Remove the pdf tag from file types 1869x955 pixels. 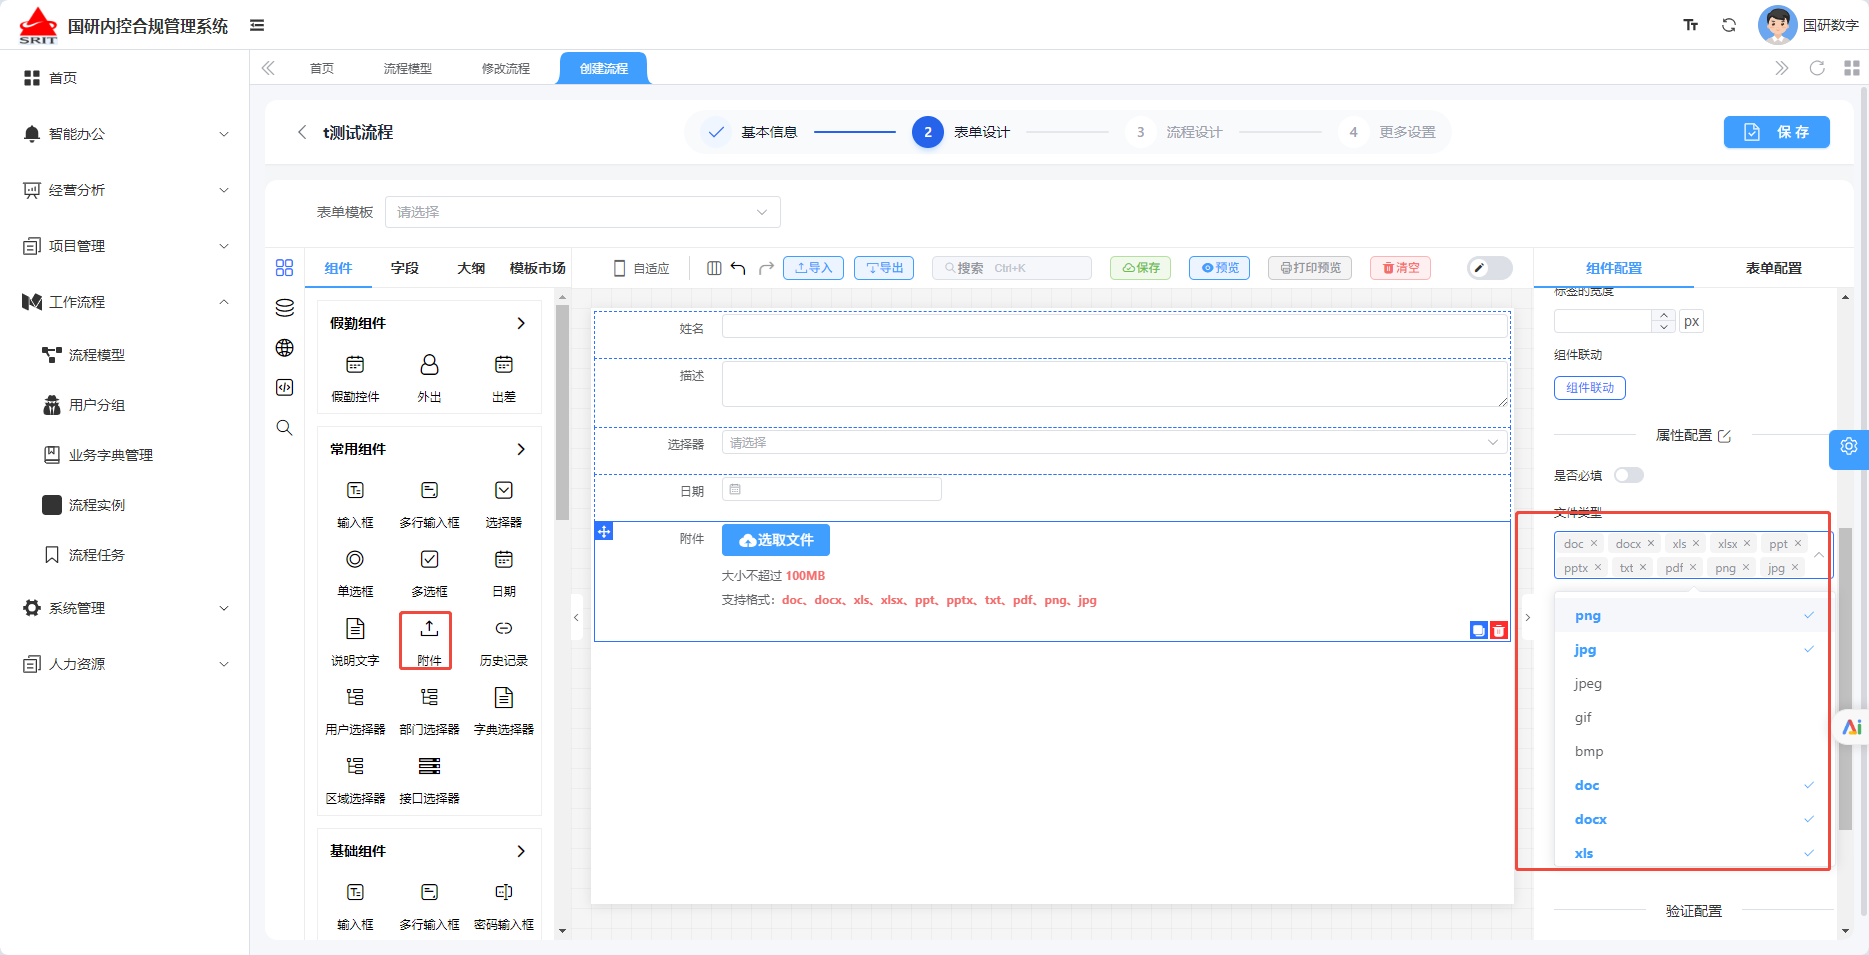(1693, 567)
